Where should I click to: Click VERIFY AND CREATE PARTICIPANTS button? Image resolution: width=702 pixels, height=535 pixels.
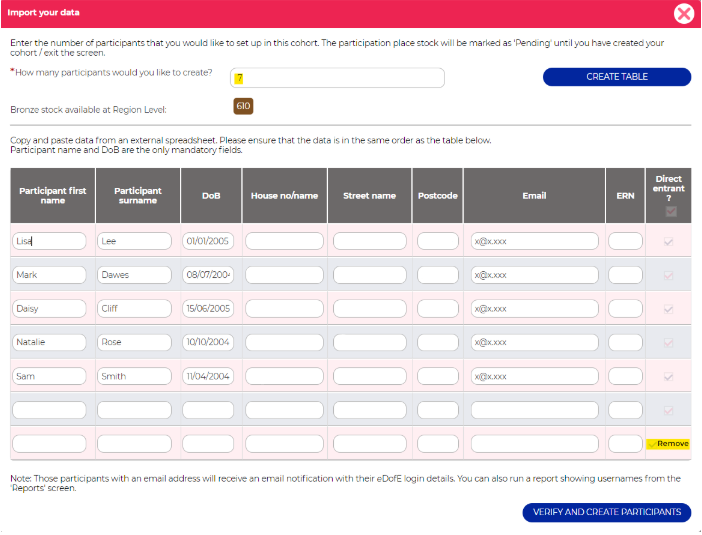(607, 512)
